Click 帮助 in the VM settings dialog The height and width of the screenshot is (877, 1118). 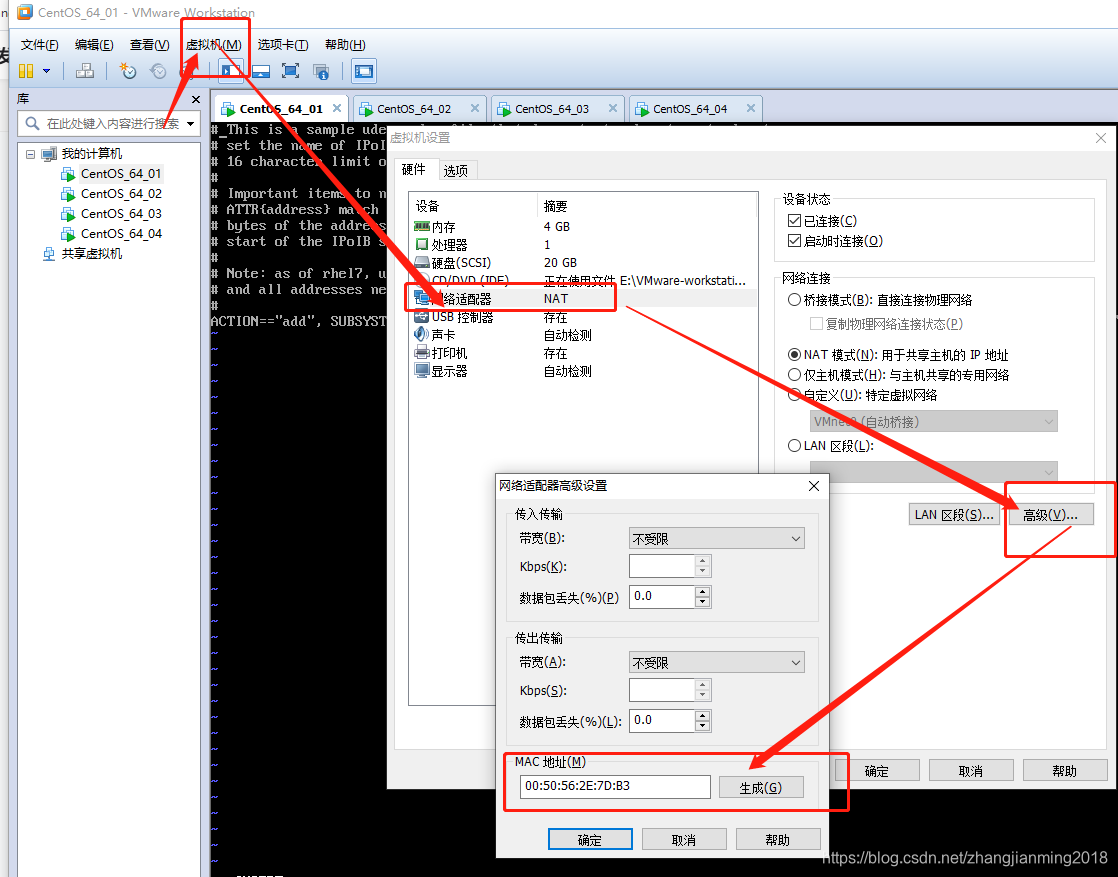1065,771
